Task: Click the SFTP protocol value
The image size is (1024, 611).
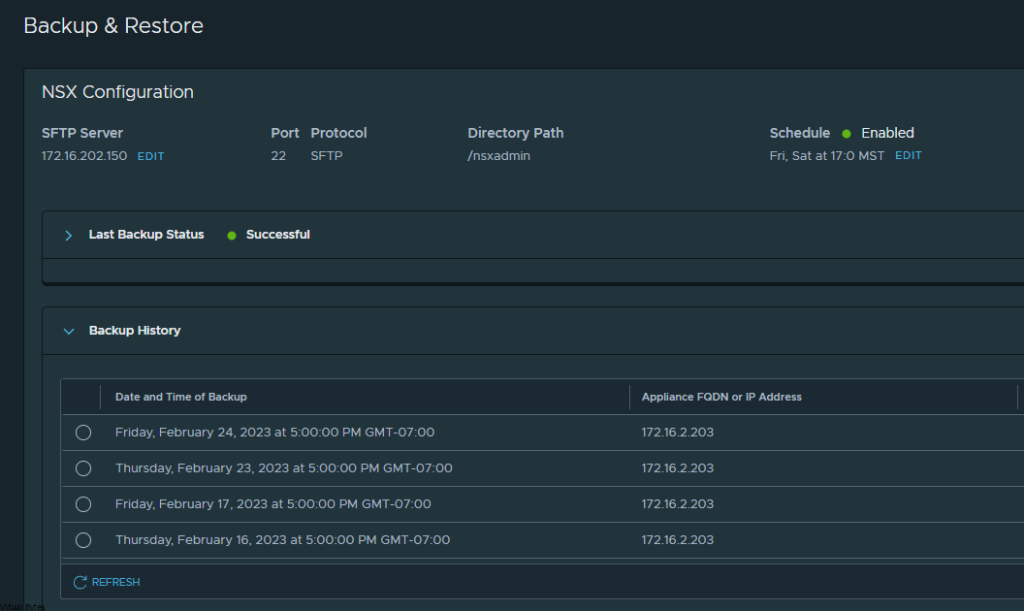Action: [327, 156]
